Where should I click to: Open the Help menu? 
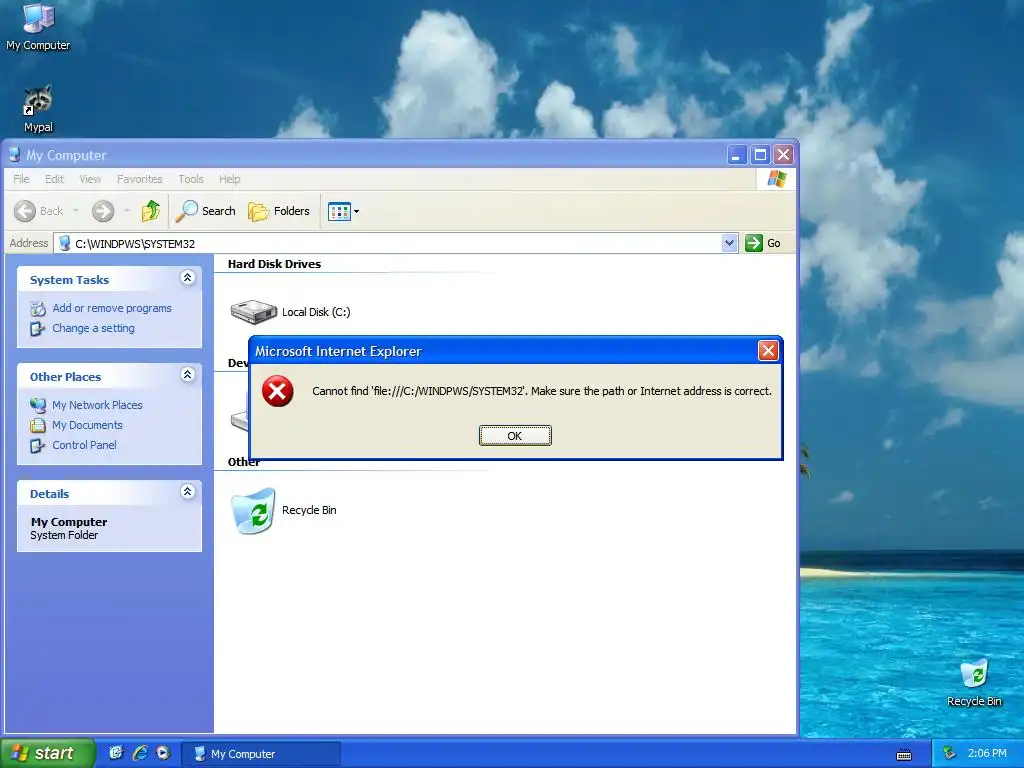coord(229,179)
